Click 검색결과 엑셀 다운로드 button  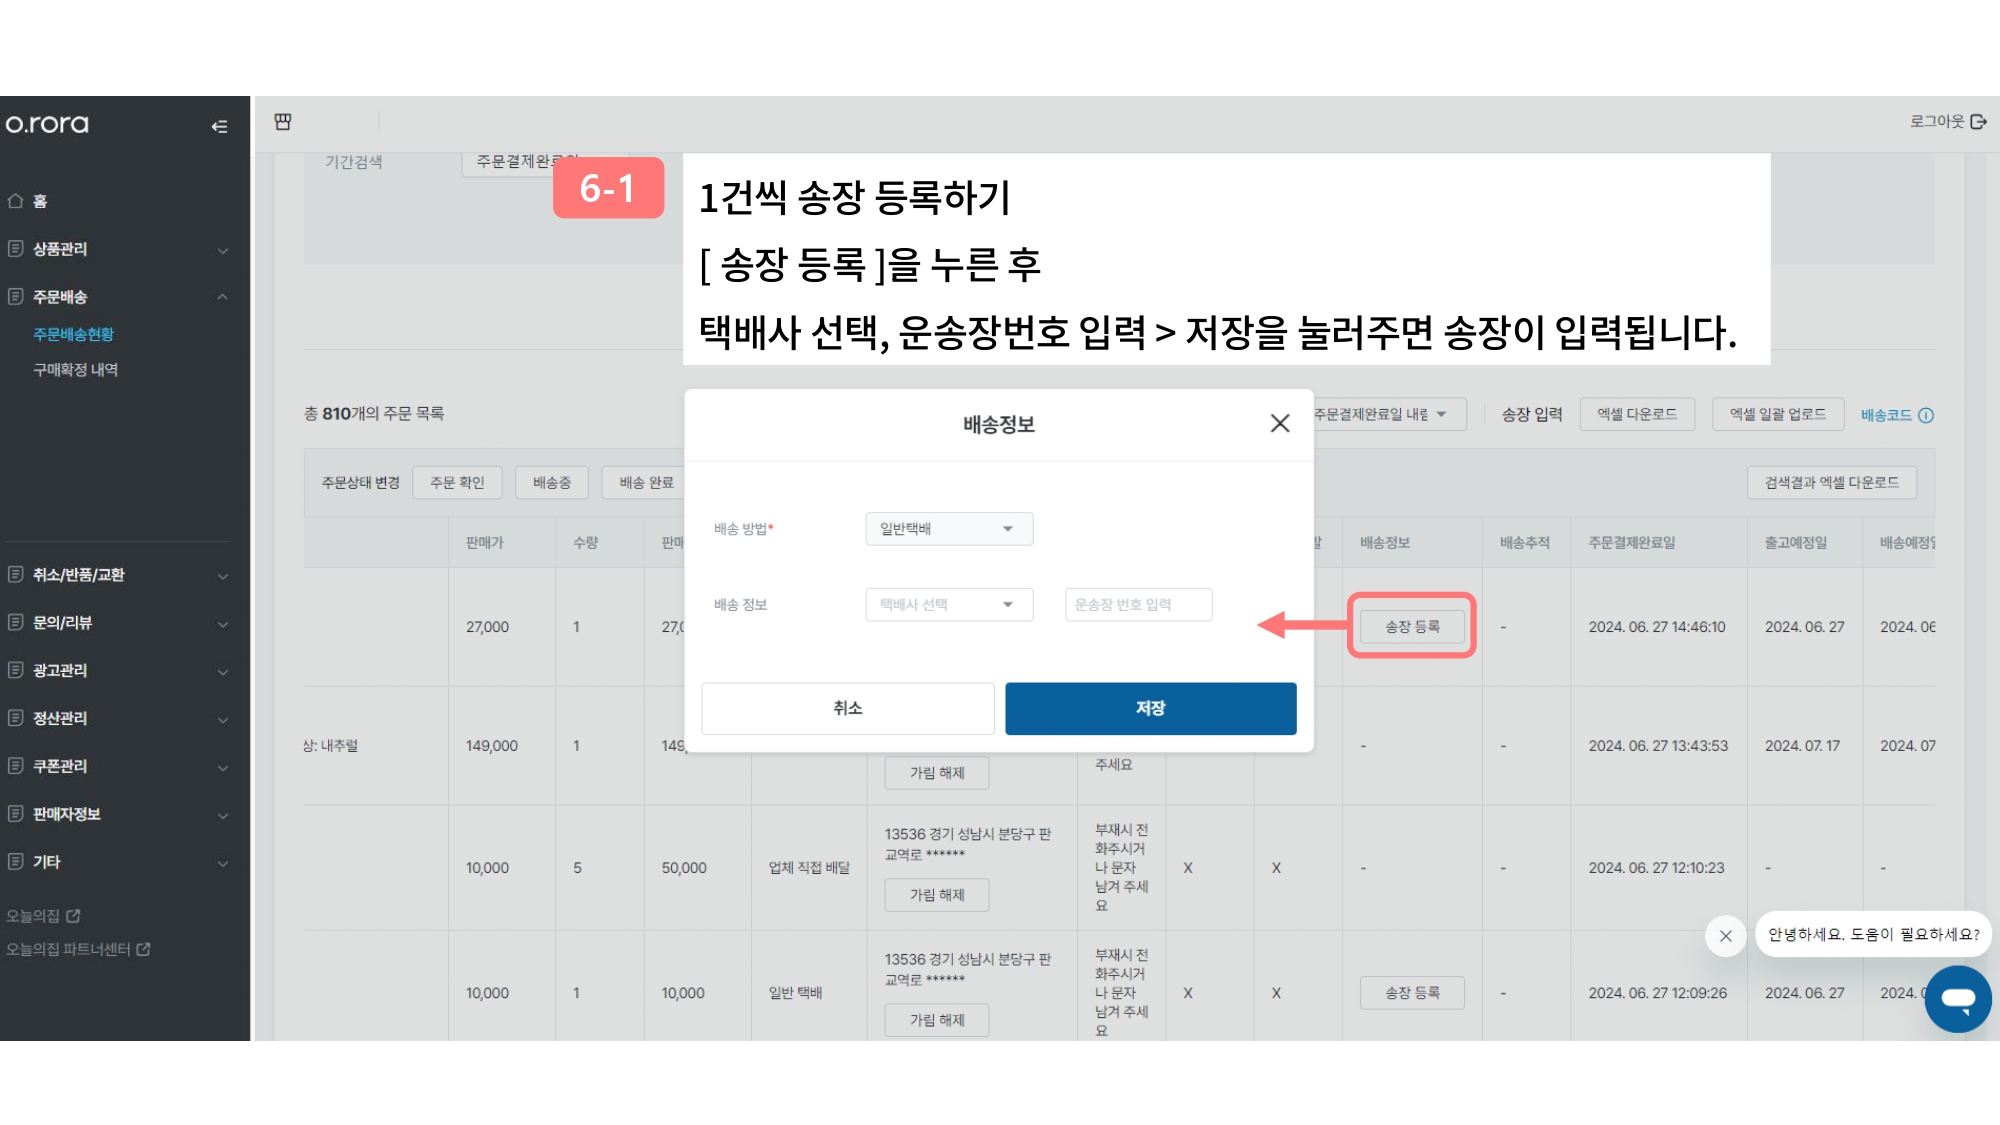tap(1832, 482)
